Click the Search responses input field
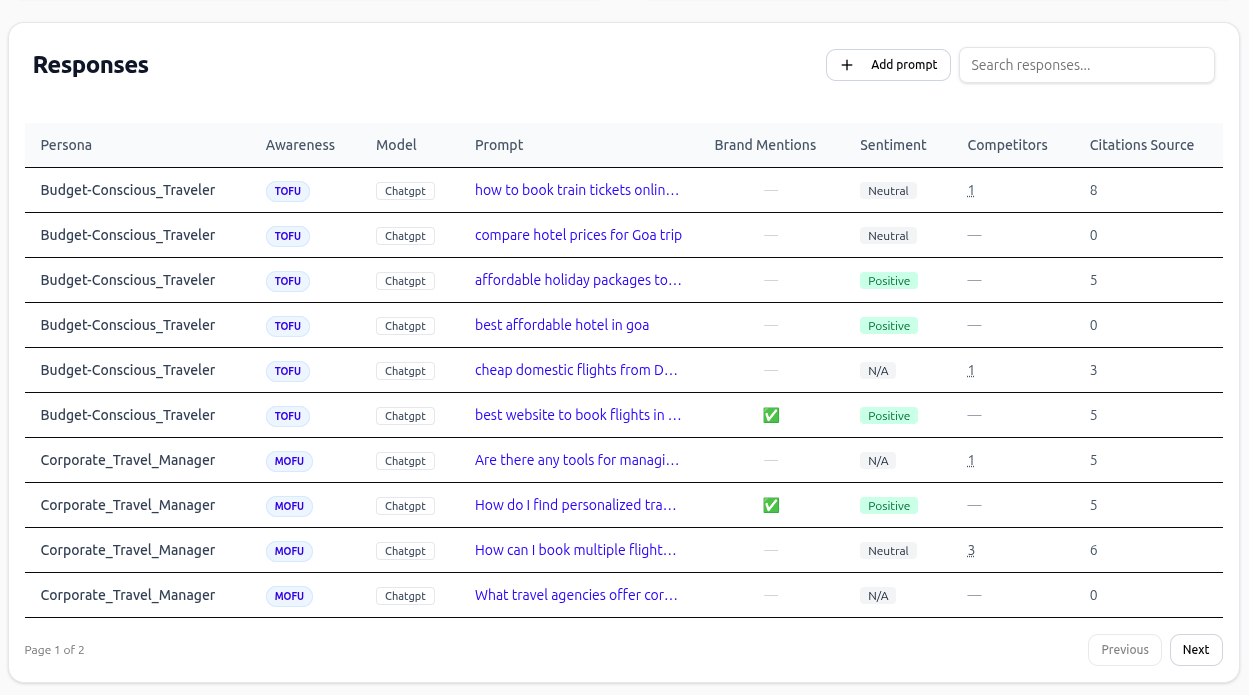This screenshot has height=695, width=1249. [1087, 65]
